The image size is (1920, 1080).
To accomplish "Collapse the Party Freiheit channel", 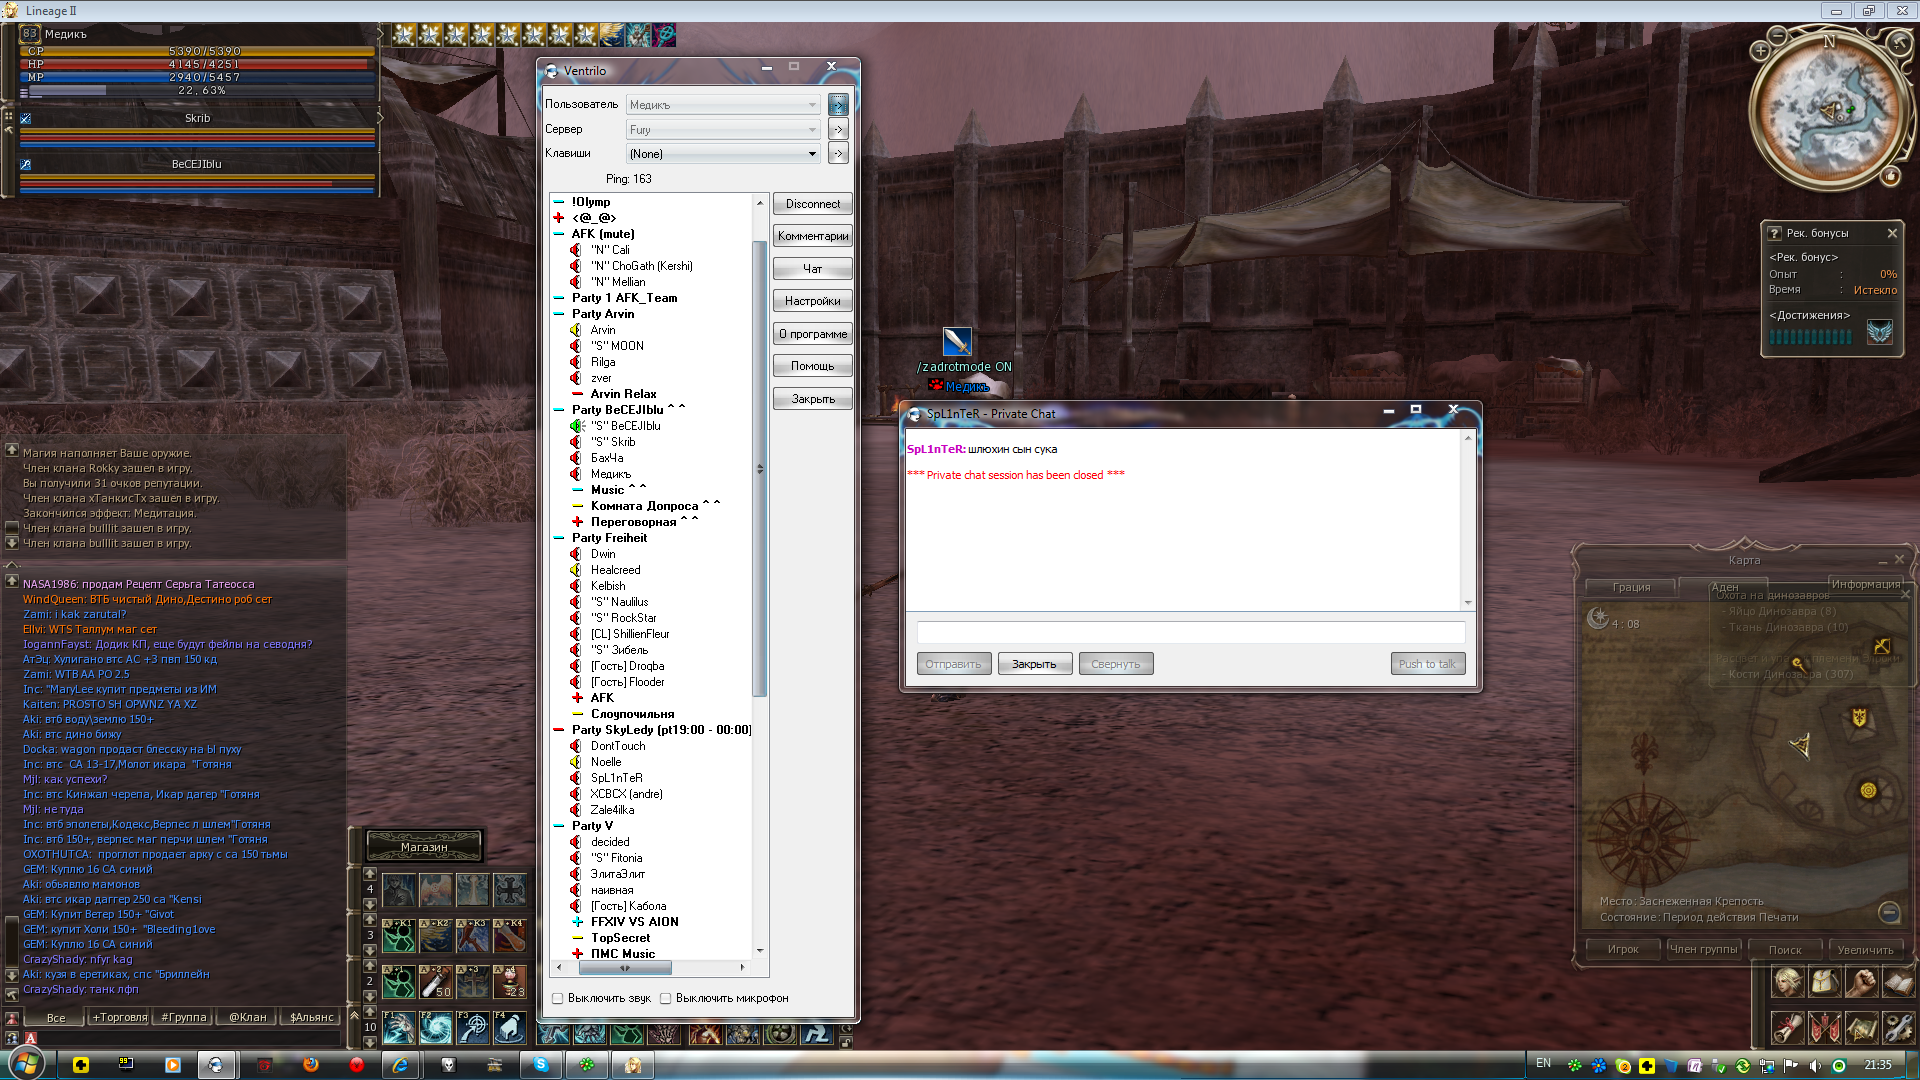I will (559, 538).
